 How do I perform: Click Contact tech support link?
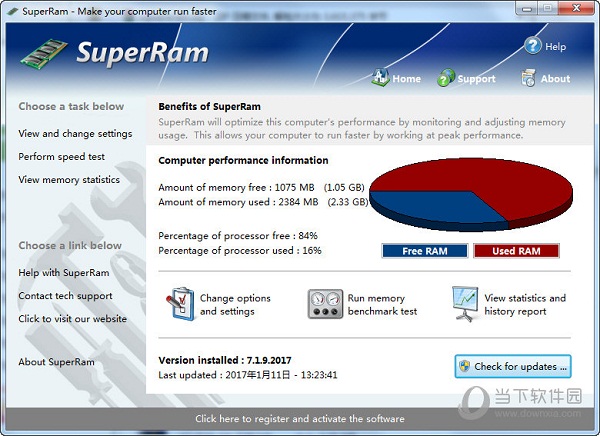pyautogui.click(x=65, y=296)
